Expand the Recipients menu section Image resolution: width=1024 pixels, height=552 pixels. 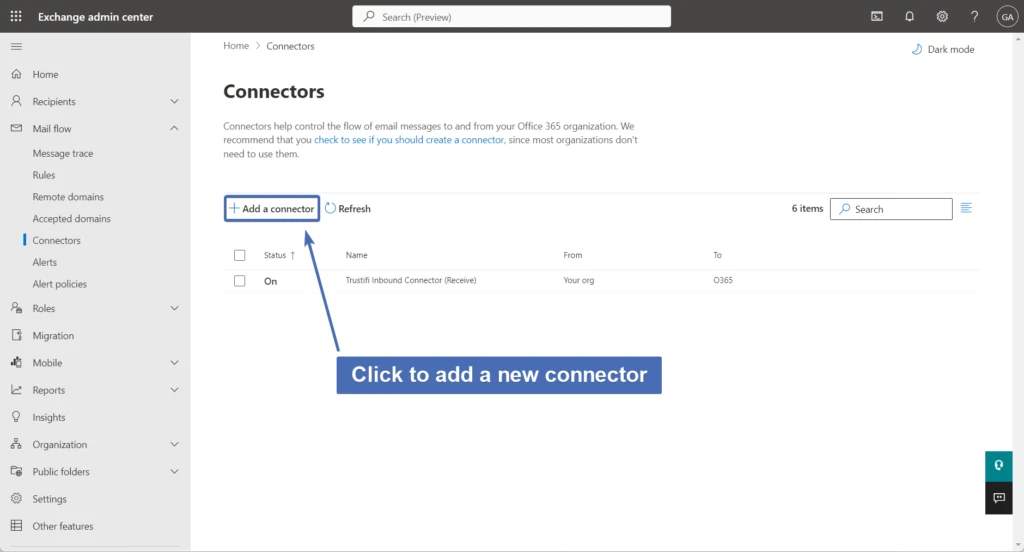174,101
